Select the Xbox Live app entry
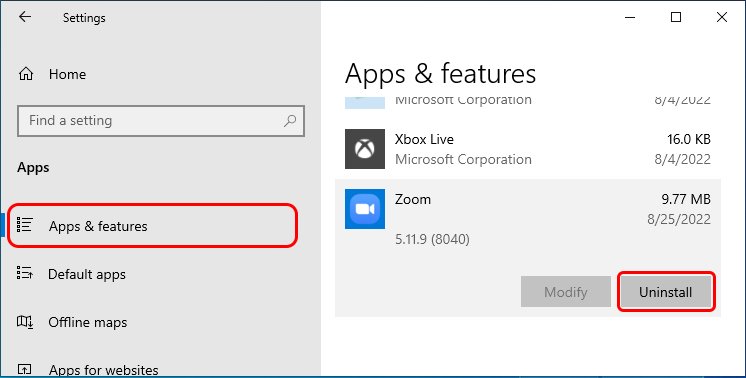The image size is (746, 378). [x=528, y=149]
